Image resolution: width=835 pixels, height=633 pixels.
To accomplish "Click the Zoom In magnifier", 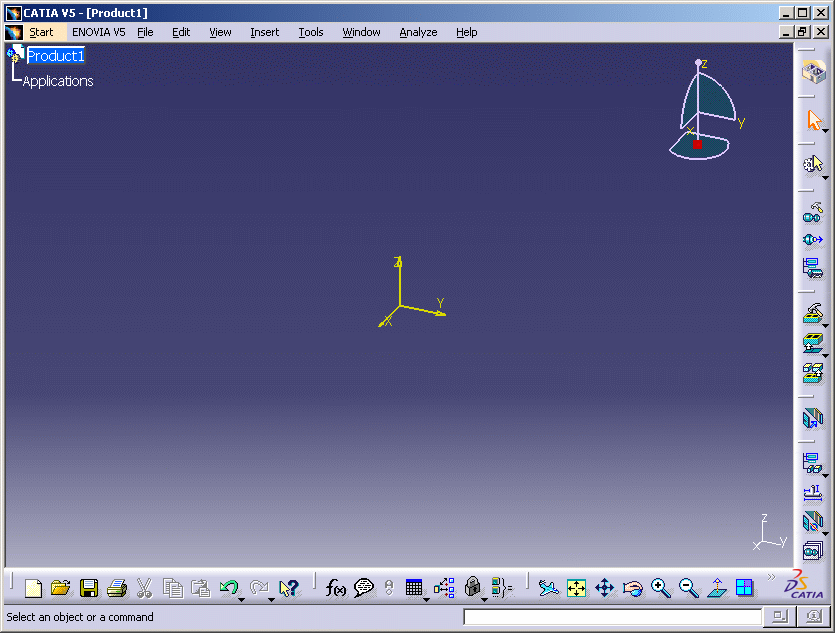I will 661,588.
